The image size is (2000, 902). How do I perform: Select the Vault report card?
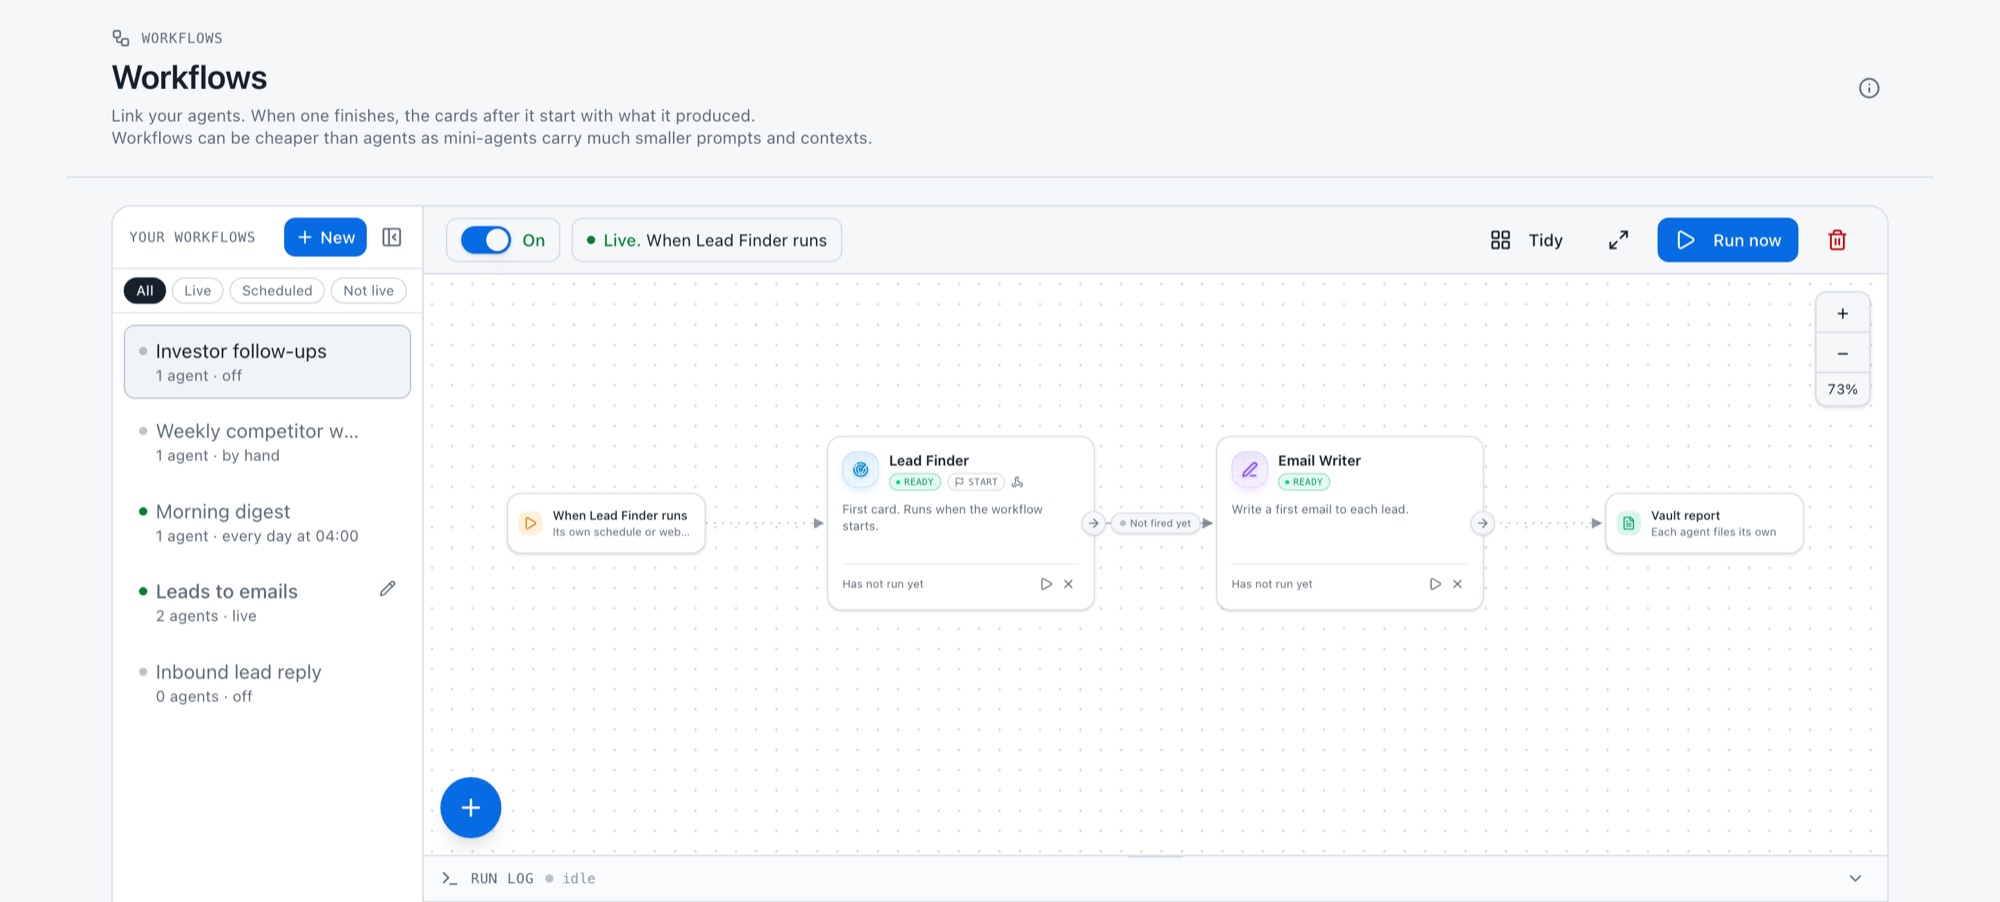coord(1704,523)
